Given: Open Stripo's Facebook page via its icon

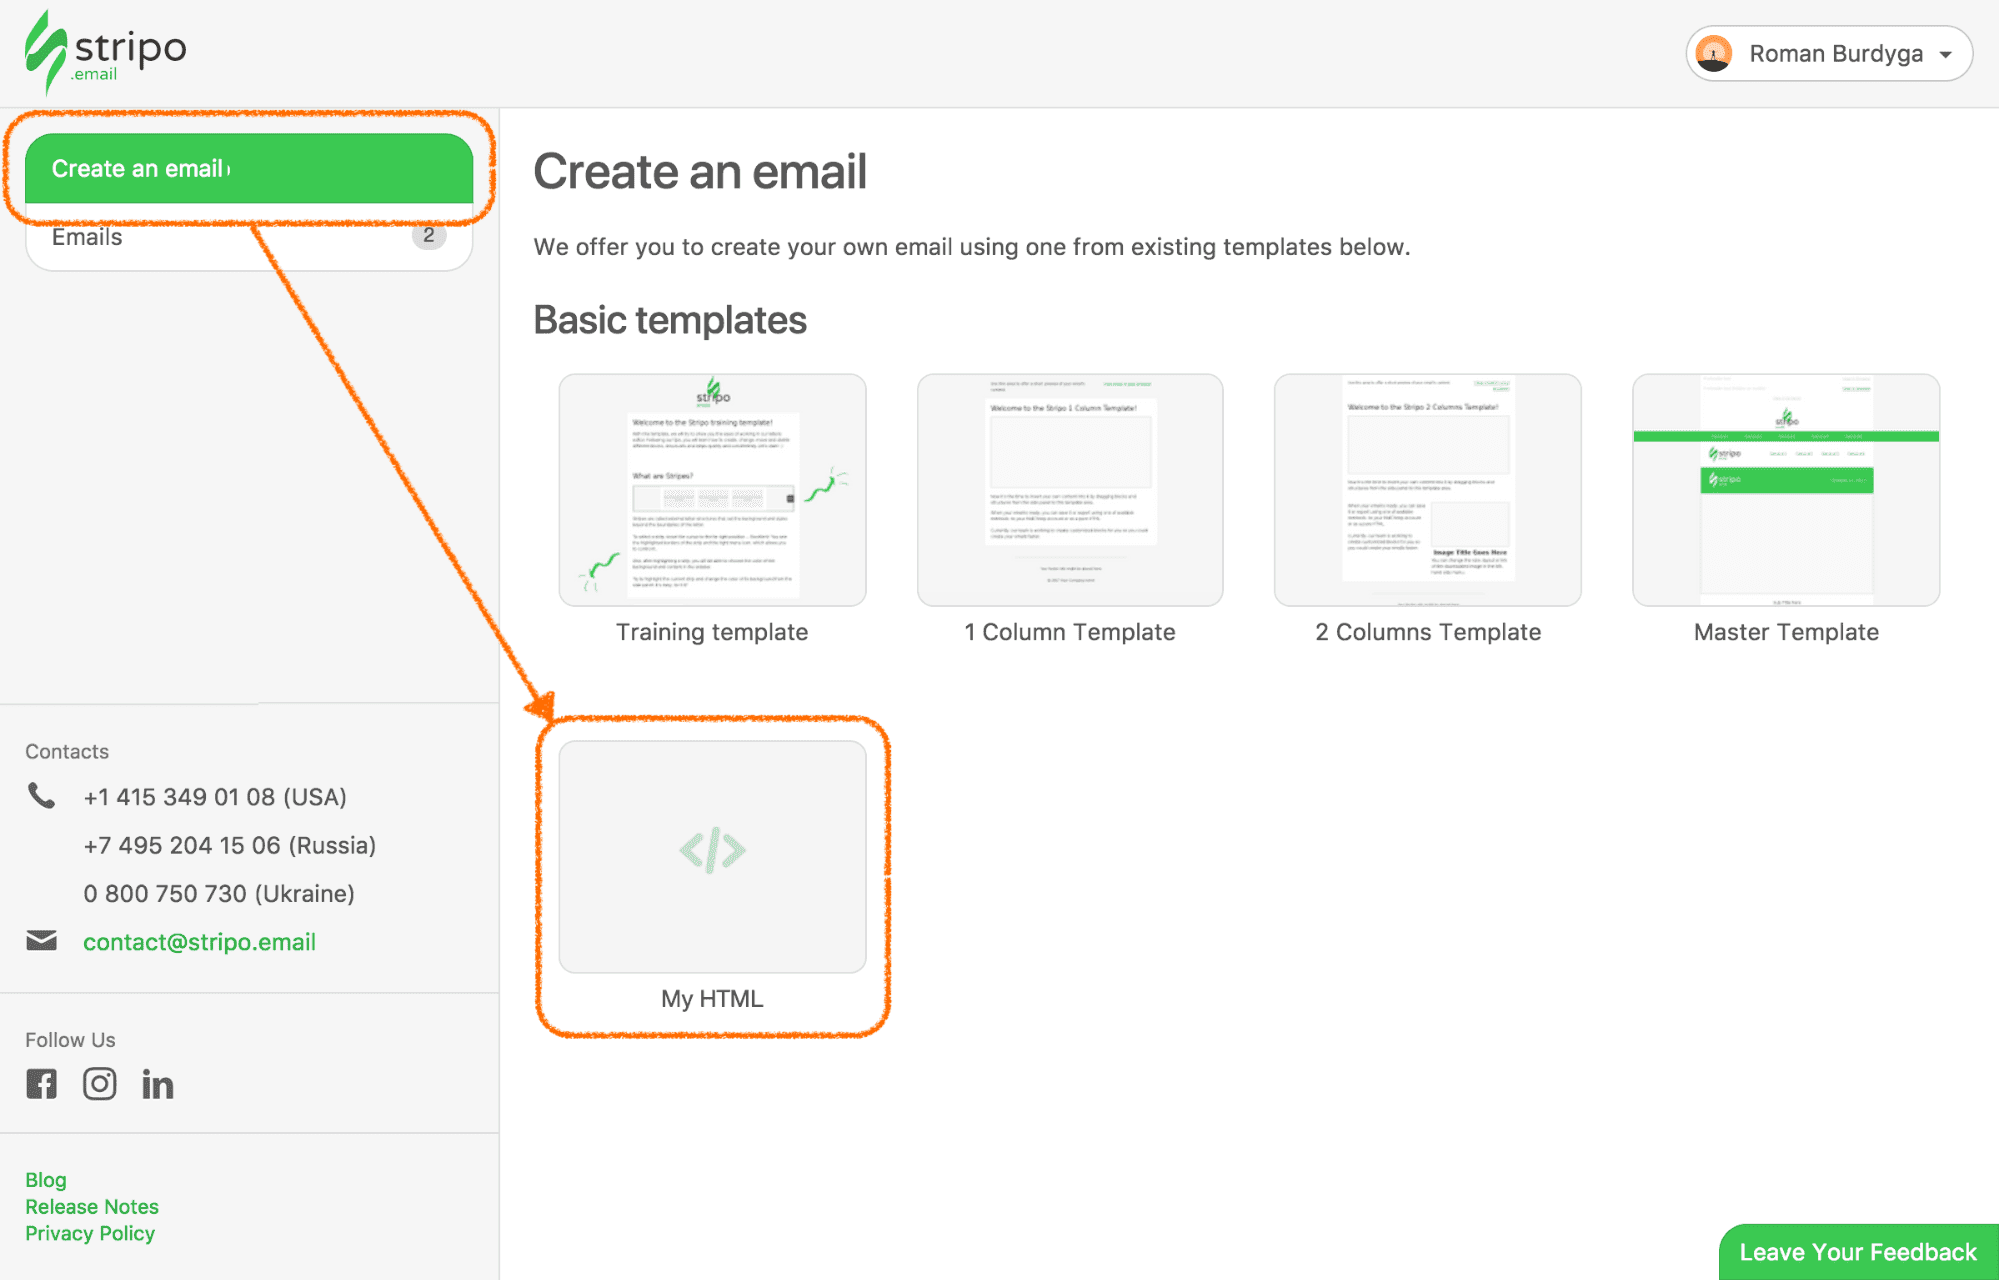Looking at the screenshot, I should pos(41,1083).
